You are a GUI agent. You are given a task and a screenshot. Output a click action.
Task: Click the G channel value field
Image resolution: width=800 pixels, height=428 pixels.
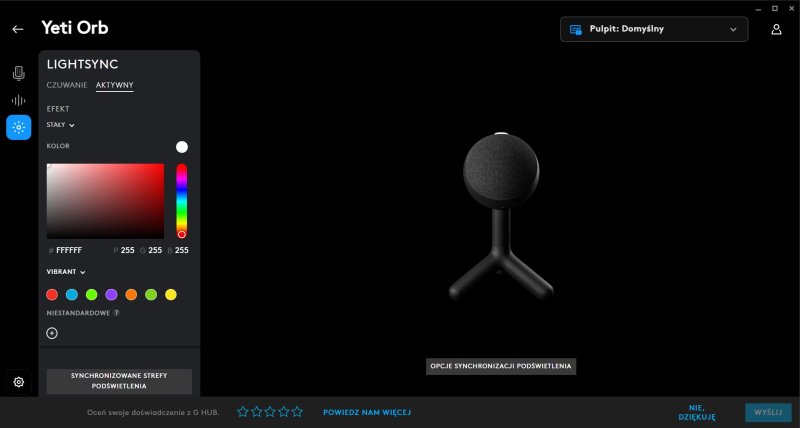point(155,250)
